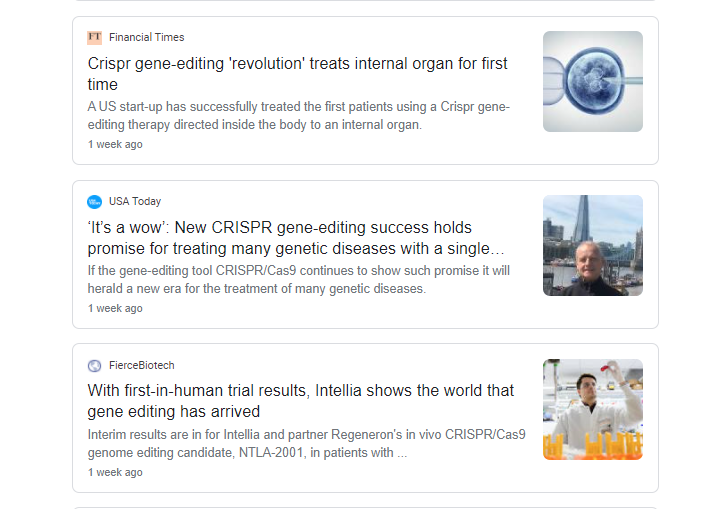
Task: Open the embryo cell injection thumbnail
Action: click(x=593, y=81)
